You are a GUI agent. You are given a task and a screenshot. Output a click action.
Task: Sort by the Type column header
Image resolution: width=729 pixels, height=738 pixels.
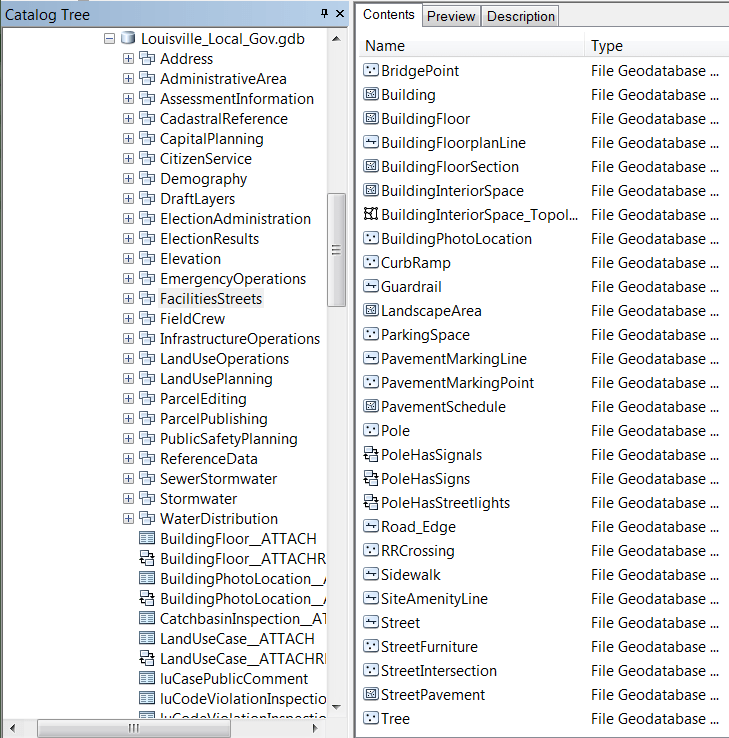click(x=657, y=46)
